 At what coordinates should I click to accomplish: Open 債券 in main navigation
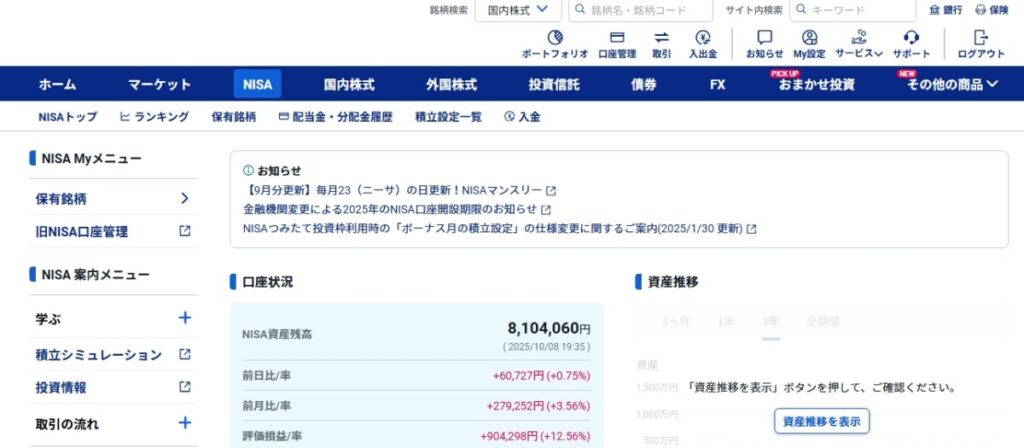coord(644,84)
